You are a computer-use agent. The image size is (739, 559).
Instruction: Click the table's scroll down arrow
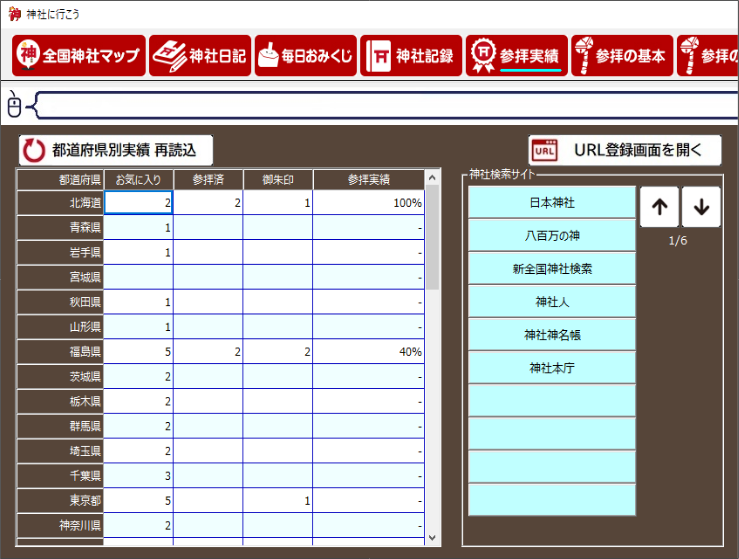[432, 538]
